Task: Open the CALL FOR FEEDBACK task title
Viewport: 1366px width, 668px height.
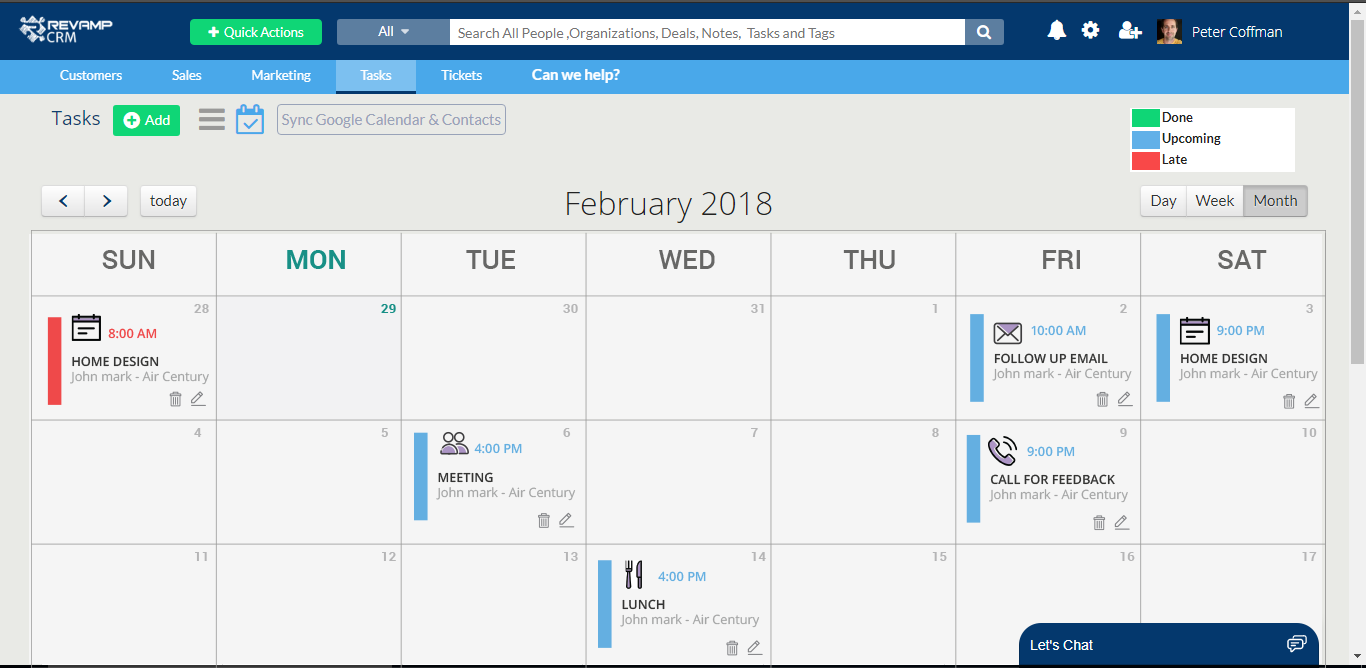Action: [1052, 479]
